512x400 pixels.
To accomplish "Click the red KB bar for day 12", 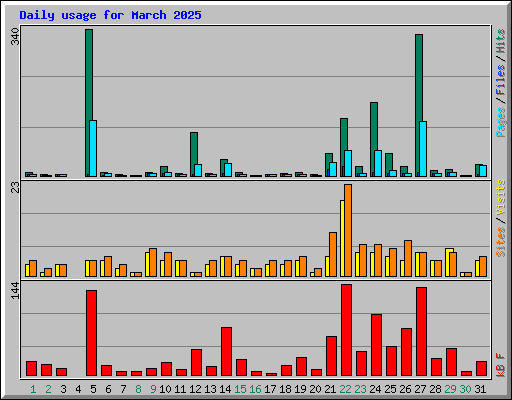I will [x=197, y=363].
